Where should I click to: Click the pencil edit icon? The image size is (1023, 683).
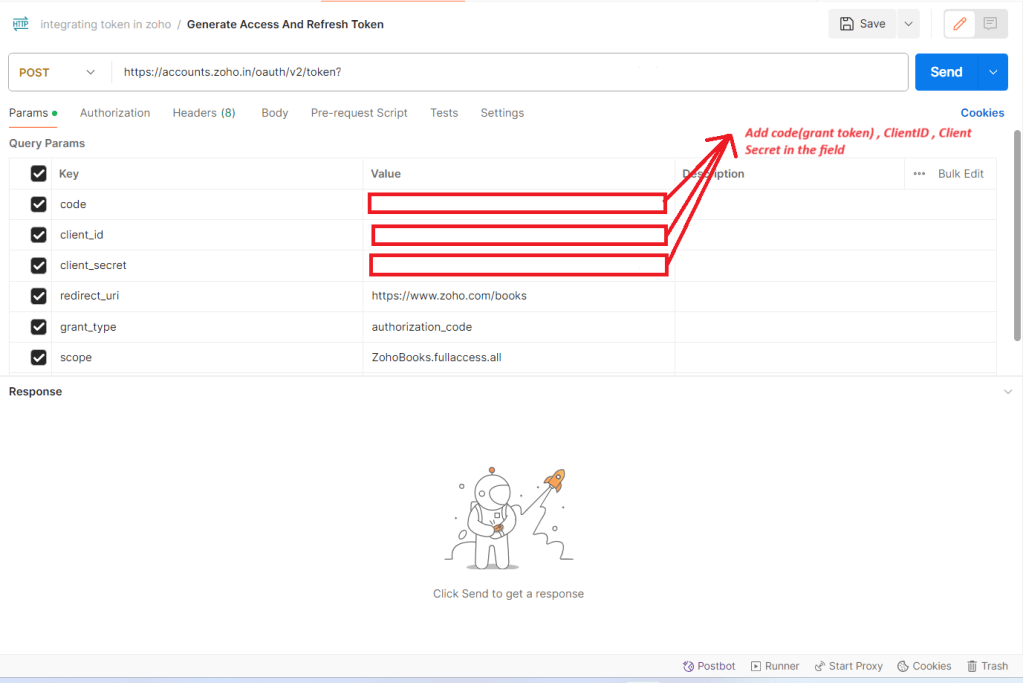pos(960,24)
